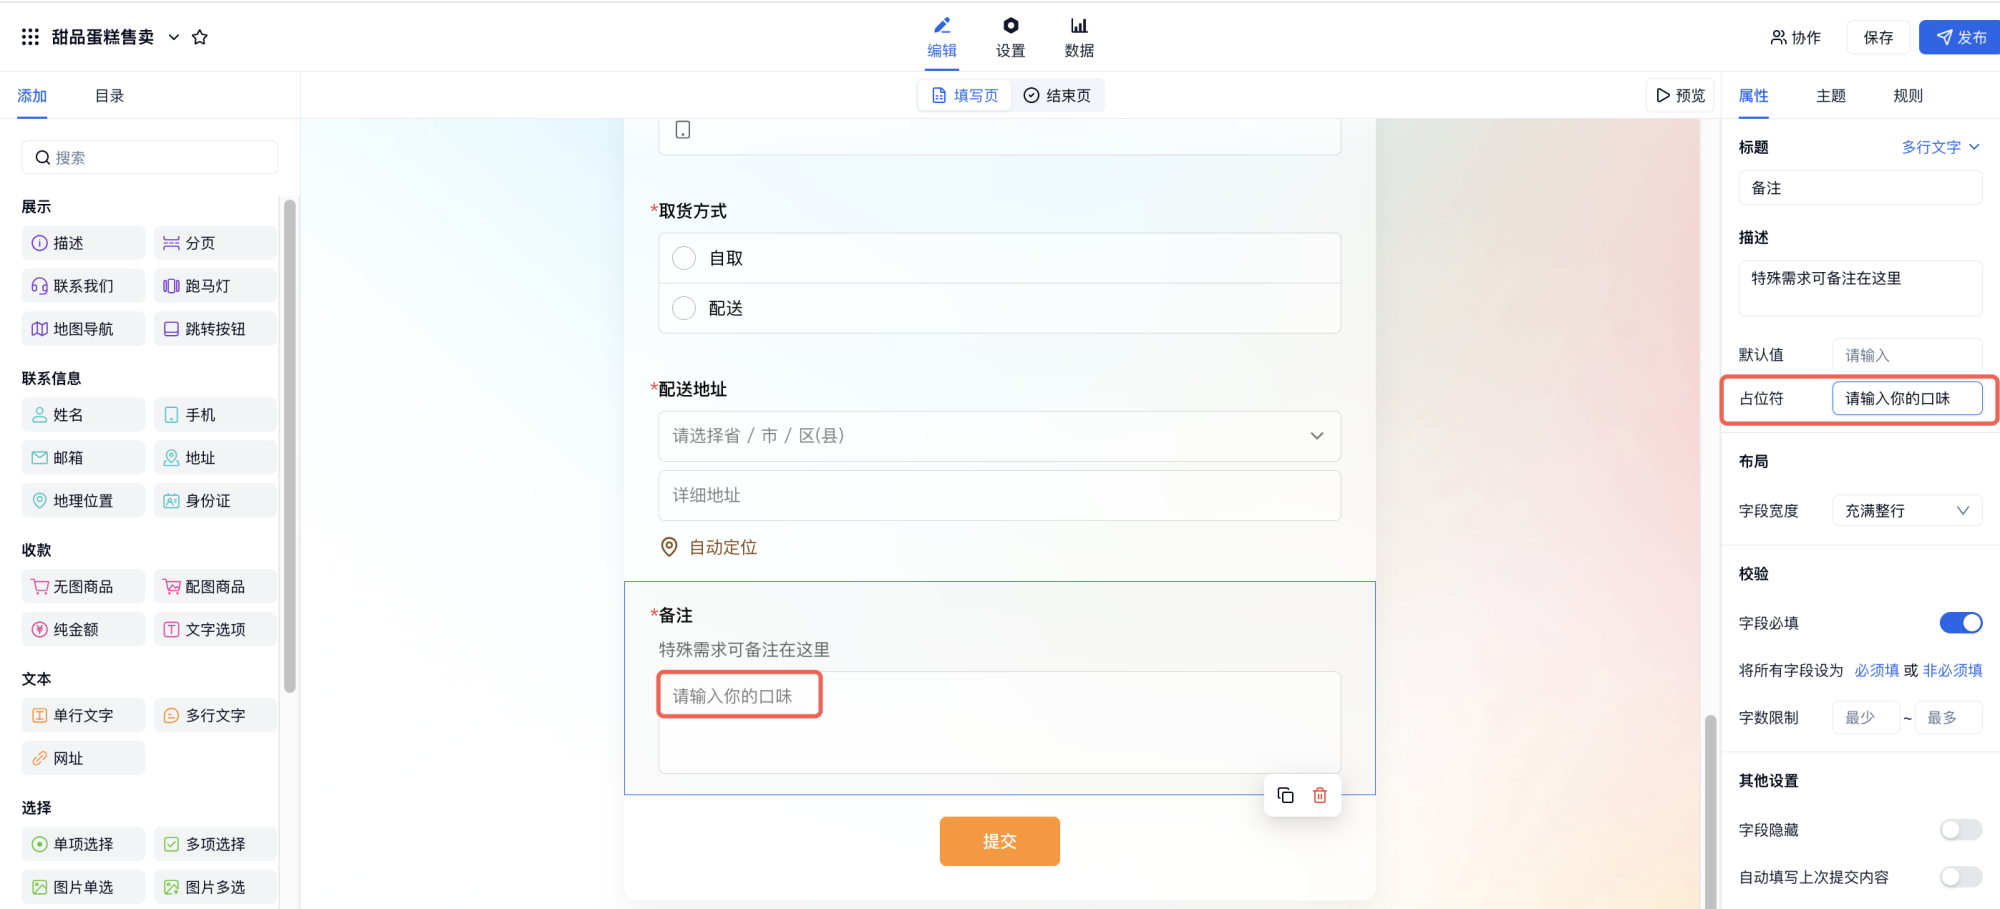The image size is (2000, 909).
Task: Add a 文字选项 text option component
Action: pos(215,630)
